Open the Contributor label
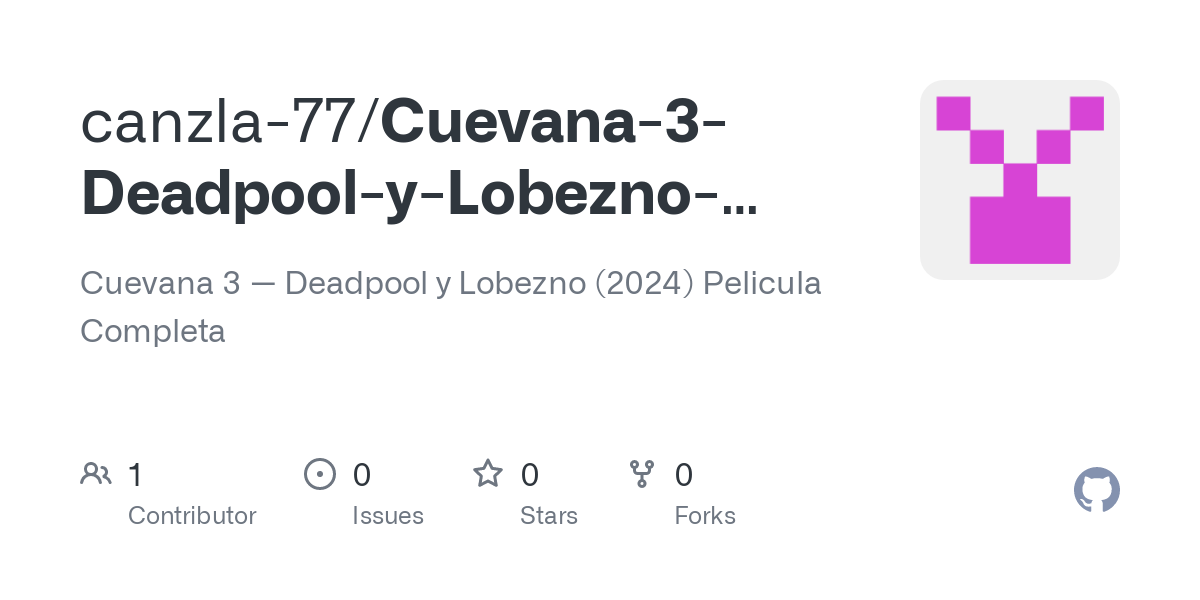The width and height of the screenshot is (1200, 600). [x=192, y=516]
